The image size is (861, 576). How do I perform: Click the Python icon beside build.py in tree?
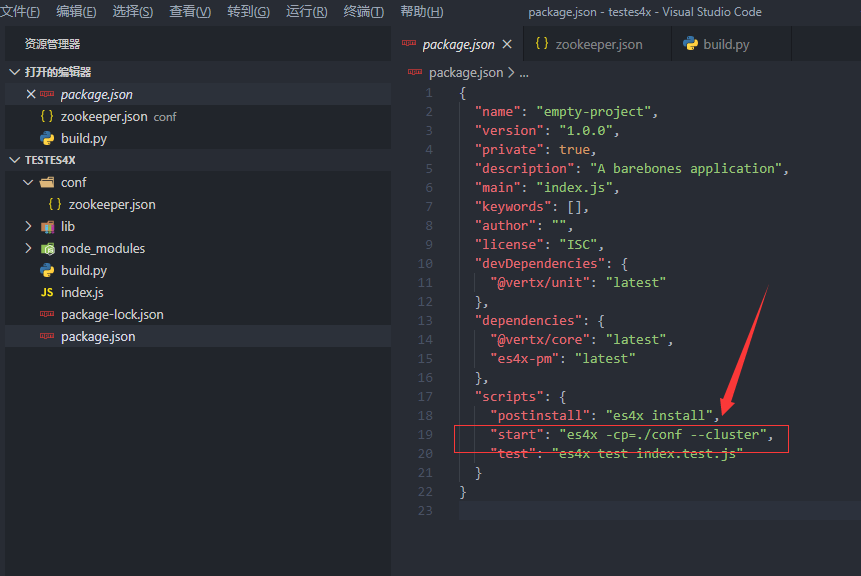[47, 270]
